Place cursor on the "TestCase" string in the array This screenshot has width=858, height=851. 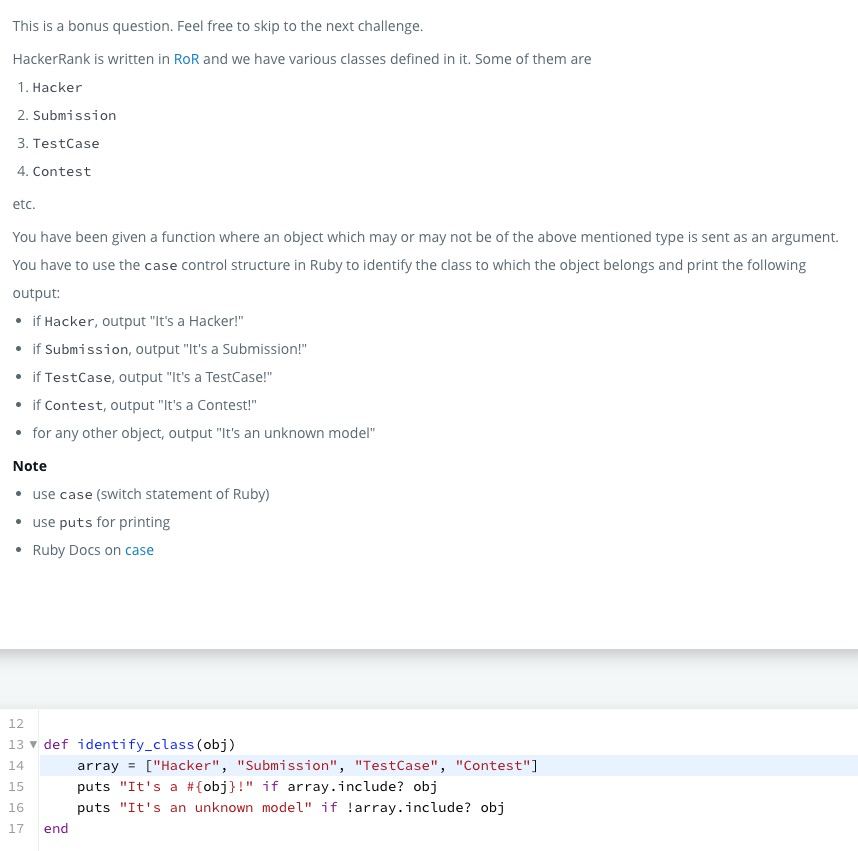[397, 766]
